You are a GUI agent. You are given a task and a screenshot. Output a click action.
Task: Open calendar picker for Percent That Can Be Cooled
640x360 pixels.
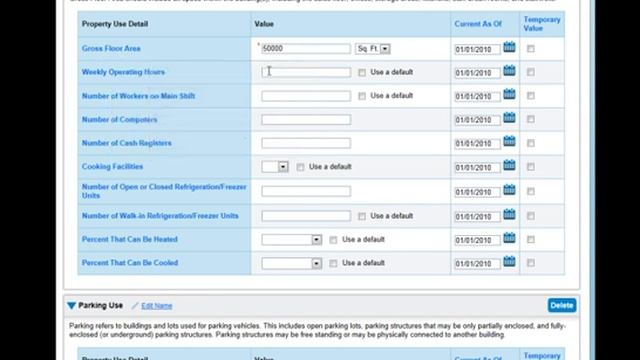tap(509, 262)
